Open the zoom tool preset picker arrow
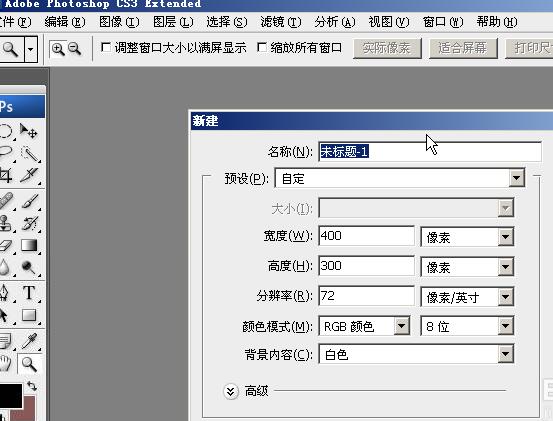This screenshot has width=553, height=421. pos(31,49)
